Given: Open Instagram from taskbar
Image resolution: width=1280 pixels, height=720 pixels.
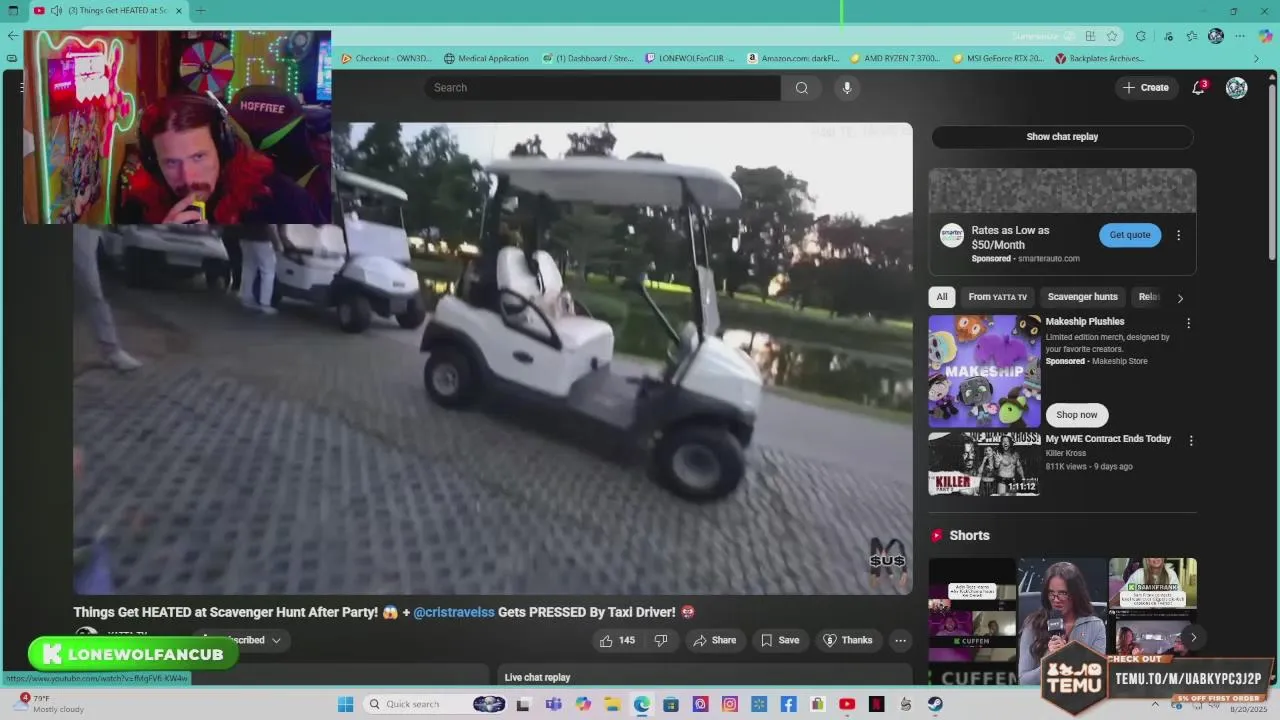Looking at the screenshot, I should point(729,704).
